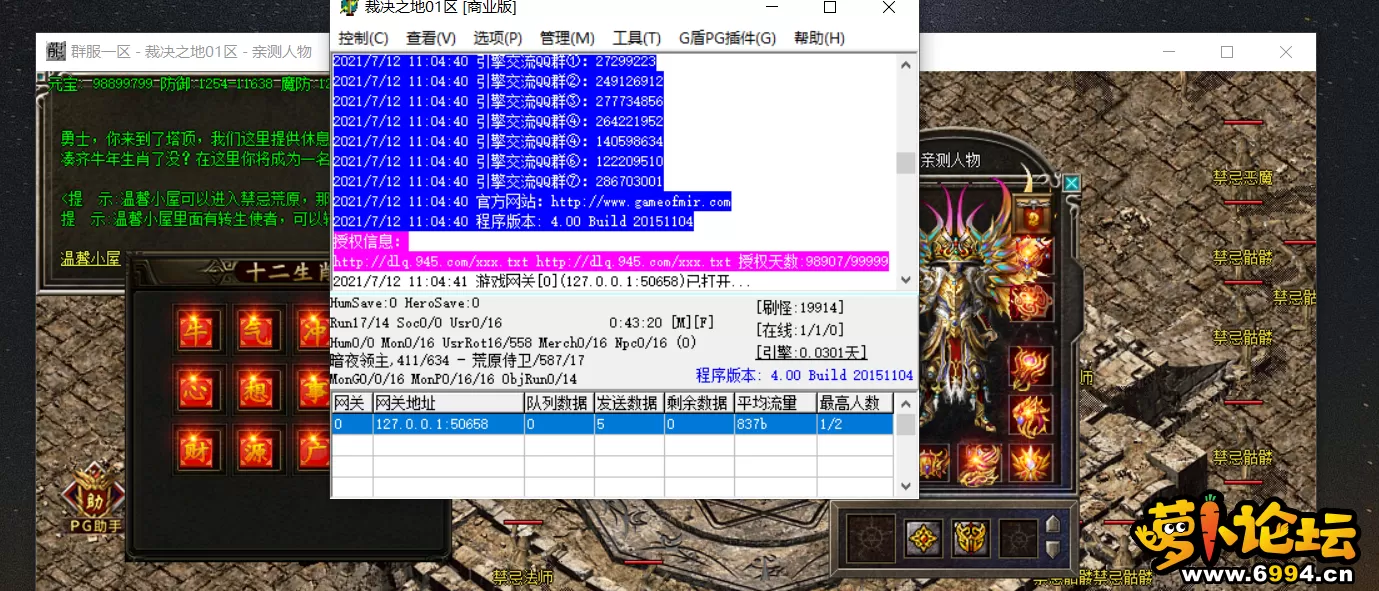Click the 最高人数 column header
This screenshot has width=1379, height=591.
click(855, 403)
